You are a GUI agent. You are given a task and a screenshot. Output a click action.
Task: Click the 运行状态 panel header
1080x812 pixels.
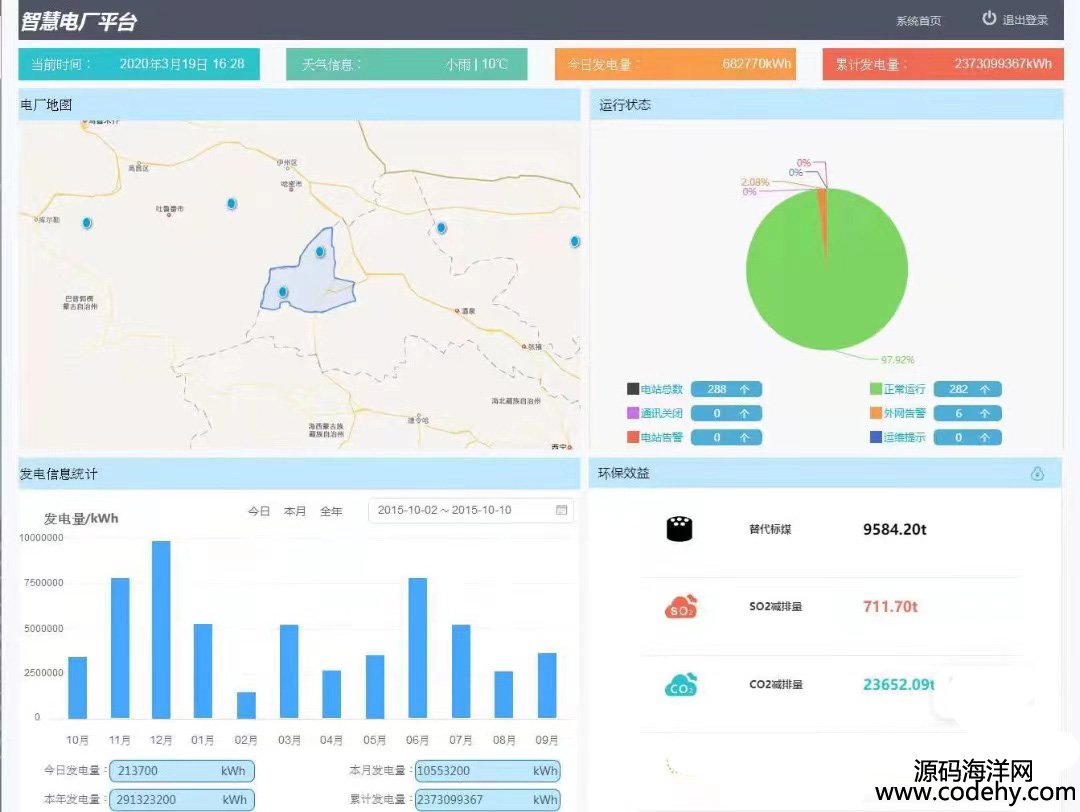click(x=827, y=105)
